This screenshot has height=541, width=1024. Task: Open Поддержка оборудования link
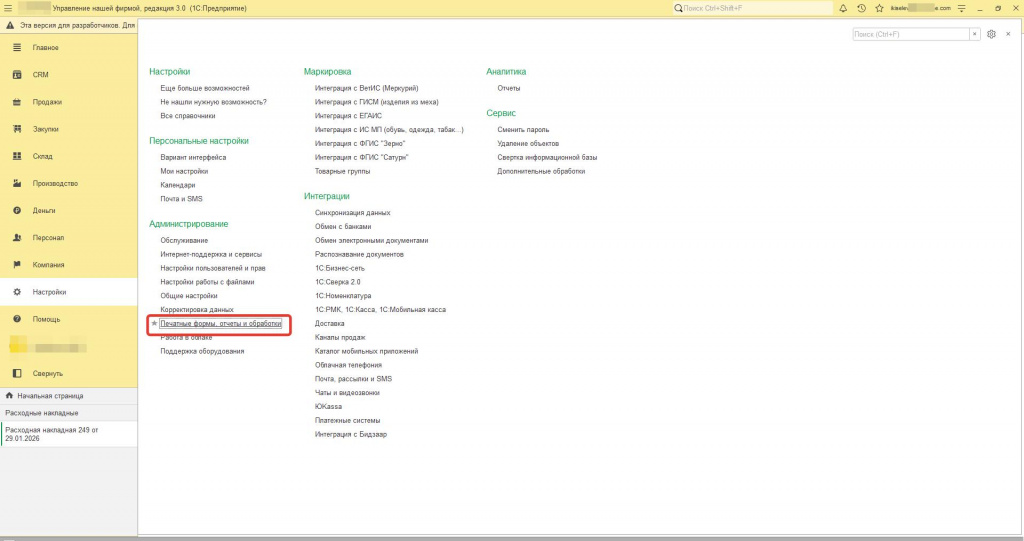(202, 351)
